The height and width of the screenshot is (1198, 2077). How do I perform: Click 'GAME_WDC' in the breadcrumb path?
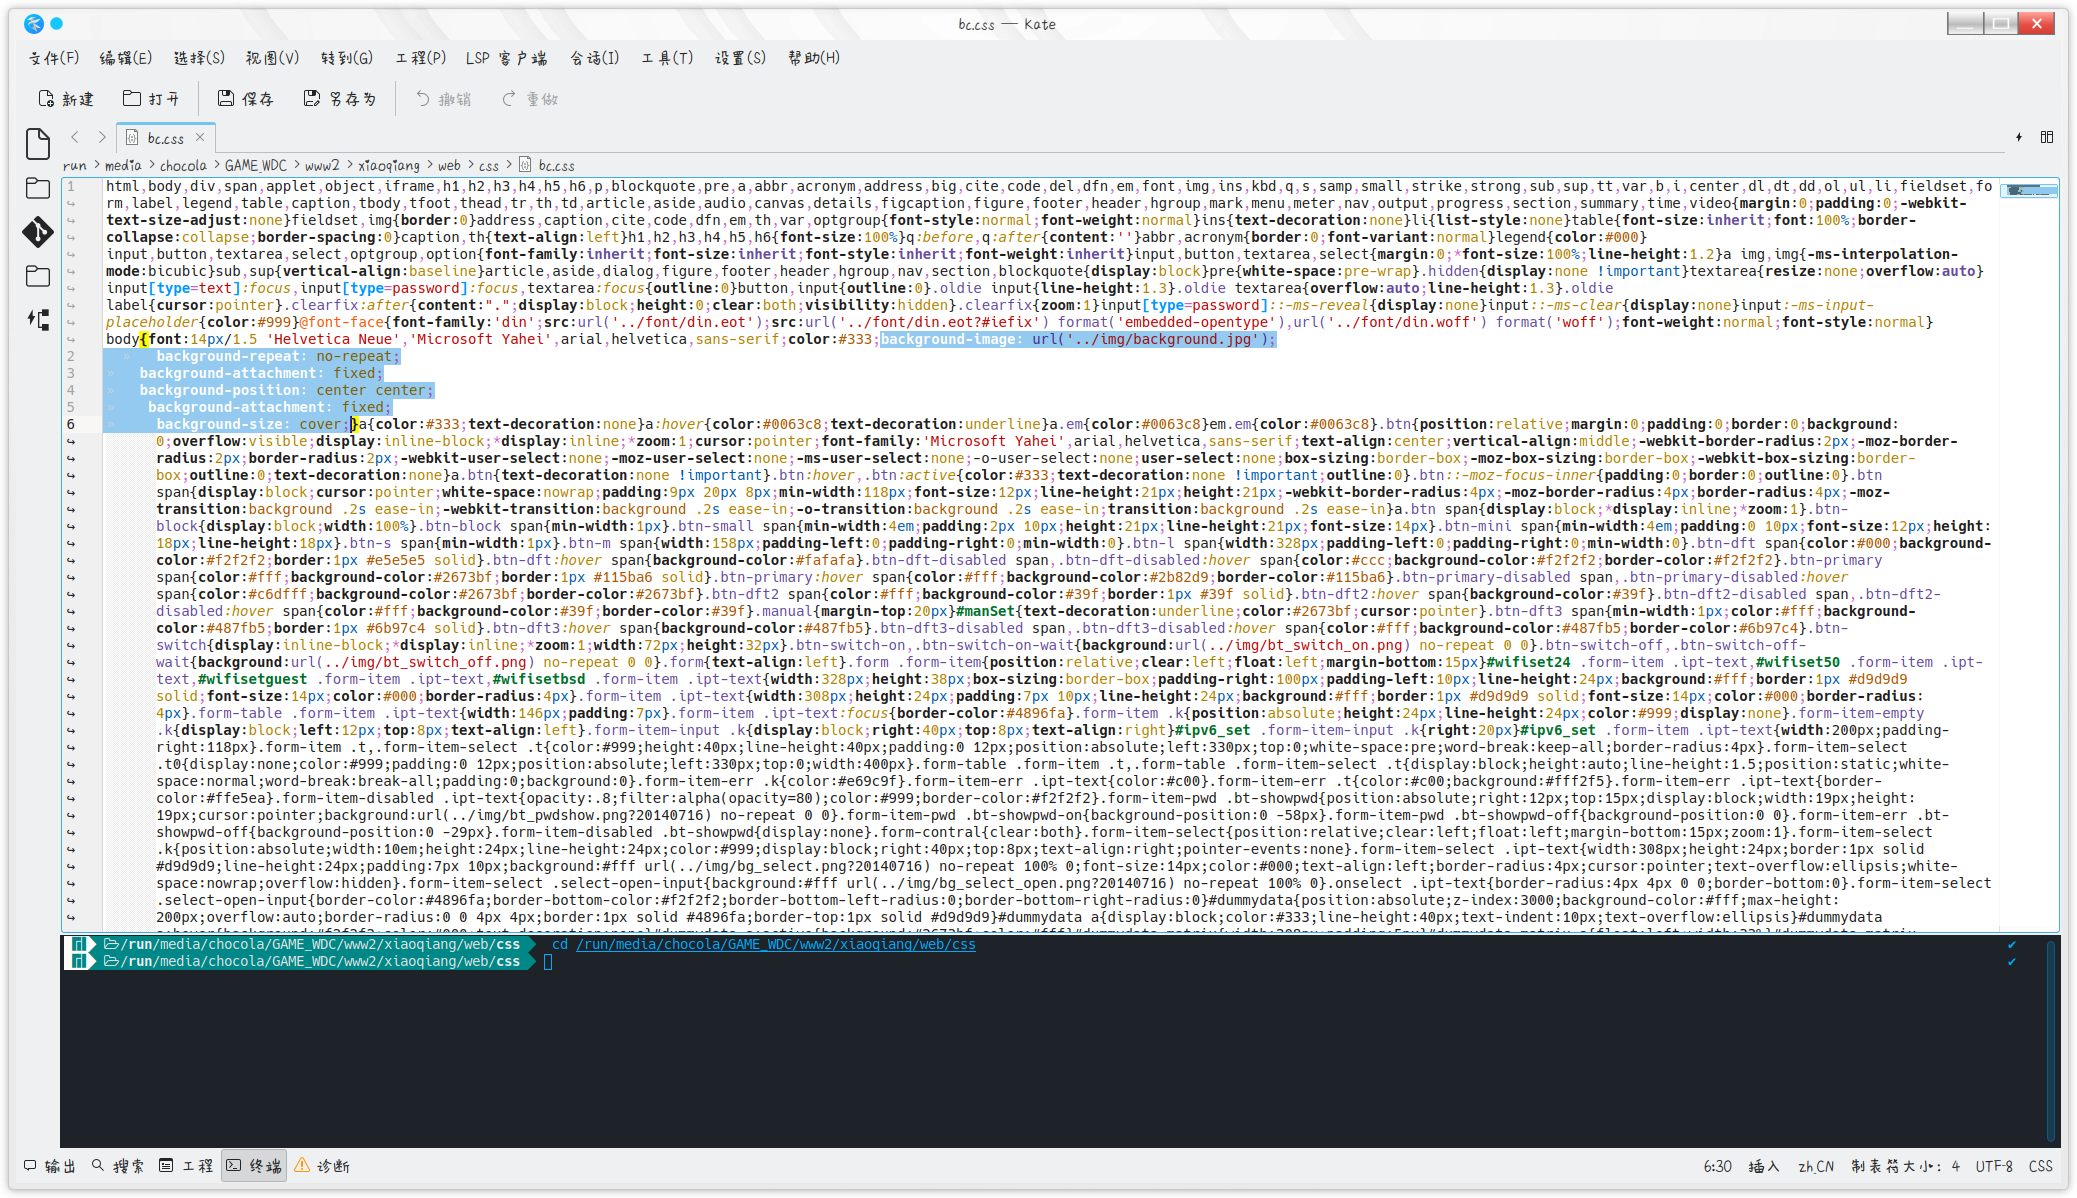point(255,166)
